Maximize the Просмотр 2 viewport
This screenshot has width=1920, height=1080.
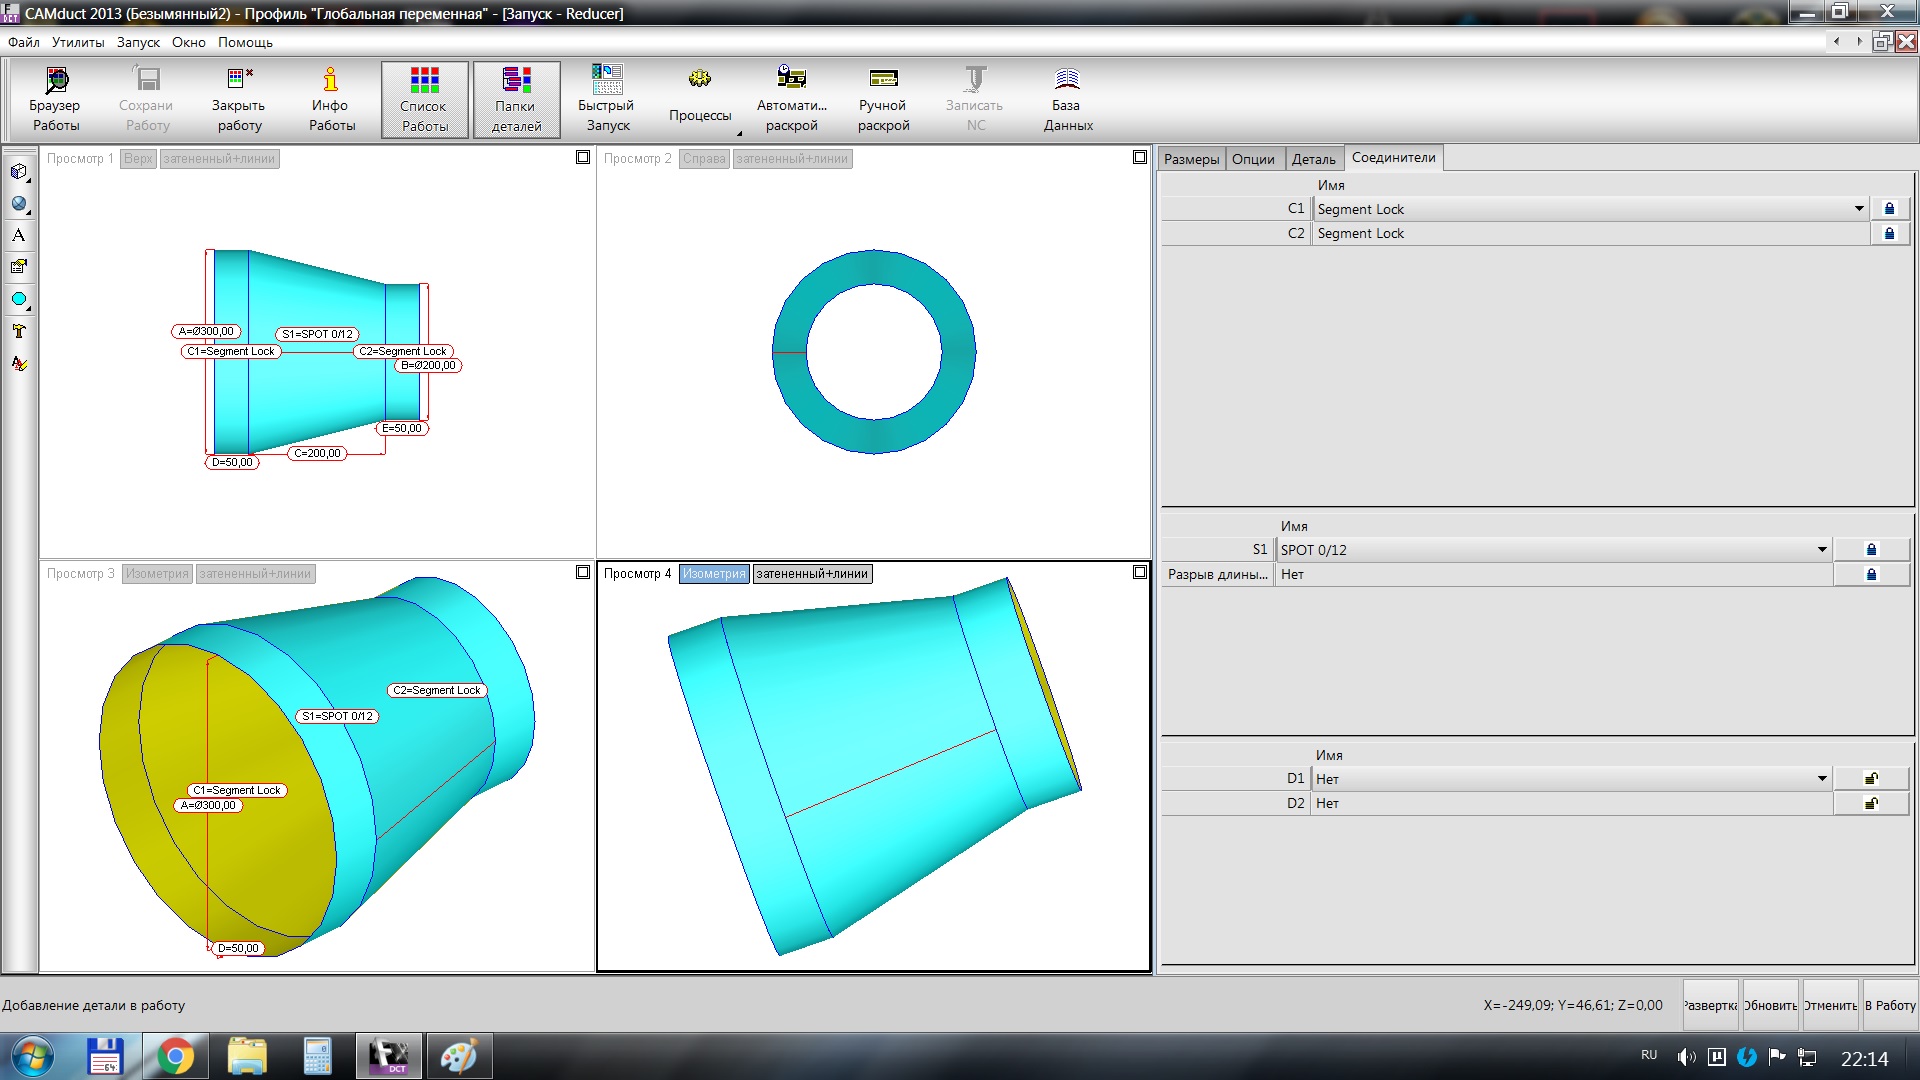click(x=1139, y=158)
